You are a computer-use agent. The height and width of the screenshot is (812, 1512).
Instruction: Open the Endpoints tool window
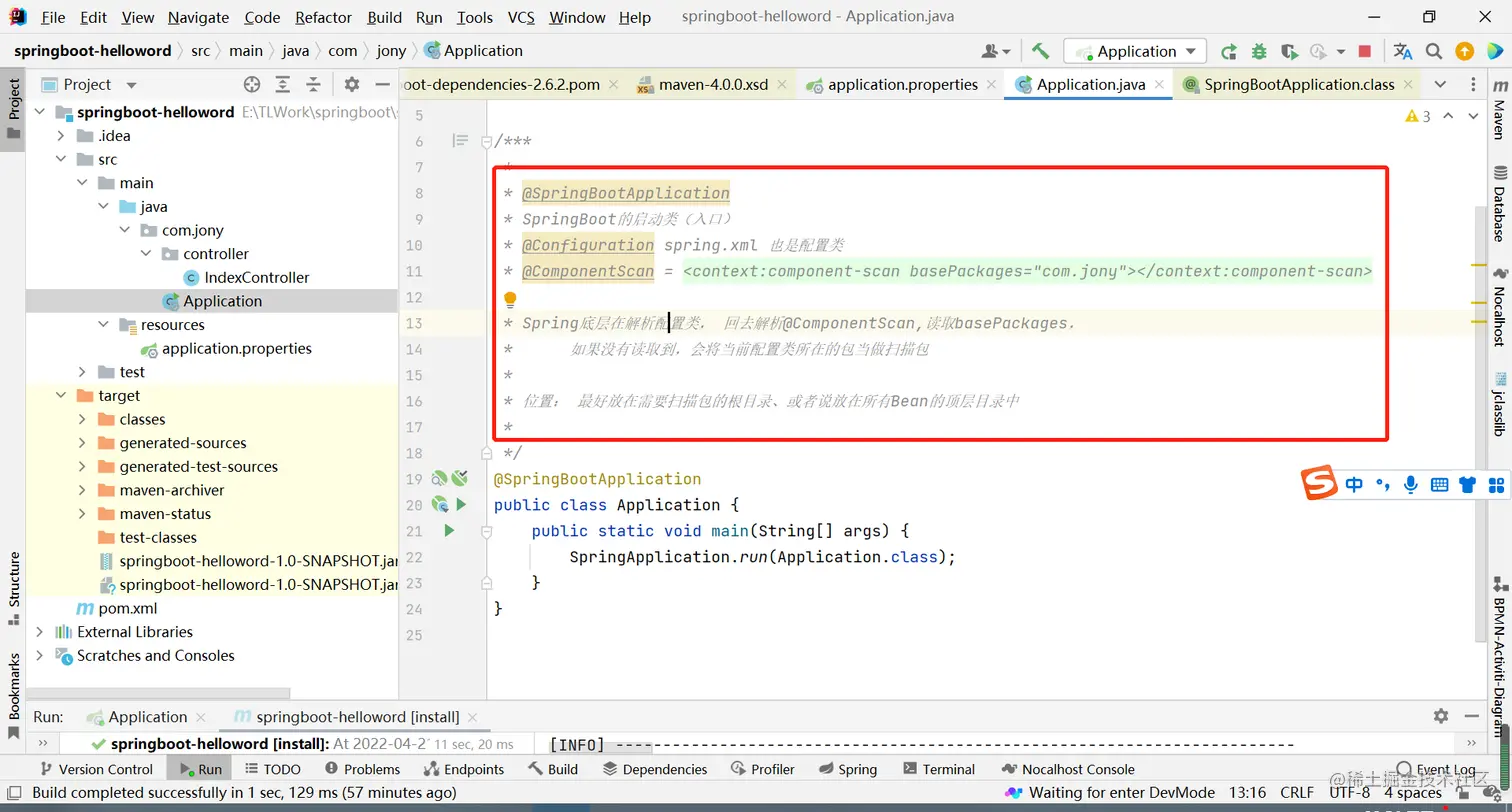tap(463, 769)
